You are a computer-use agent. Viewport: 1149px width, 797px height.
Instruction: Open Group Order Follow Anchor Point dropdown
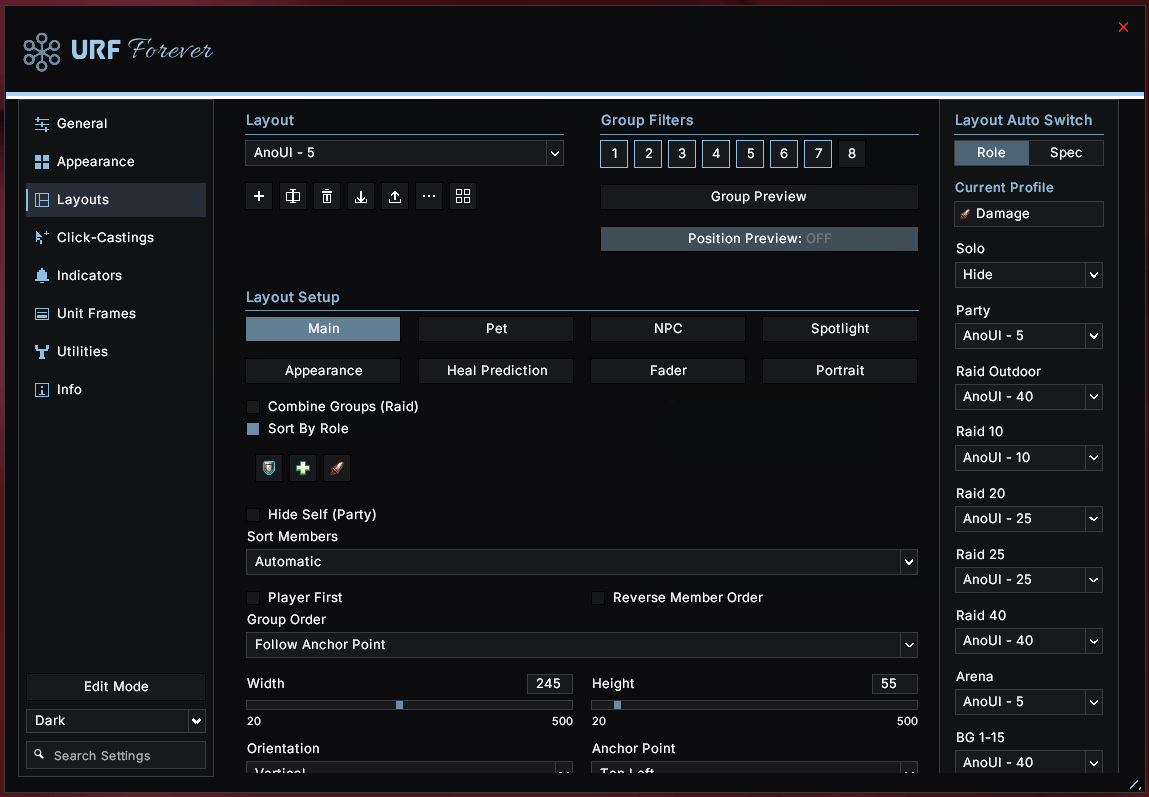(582, 645)
